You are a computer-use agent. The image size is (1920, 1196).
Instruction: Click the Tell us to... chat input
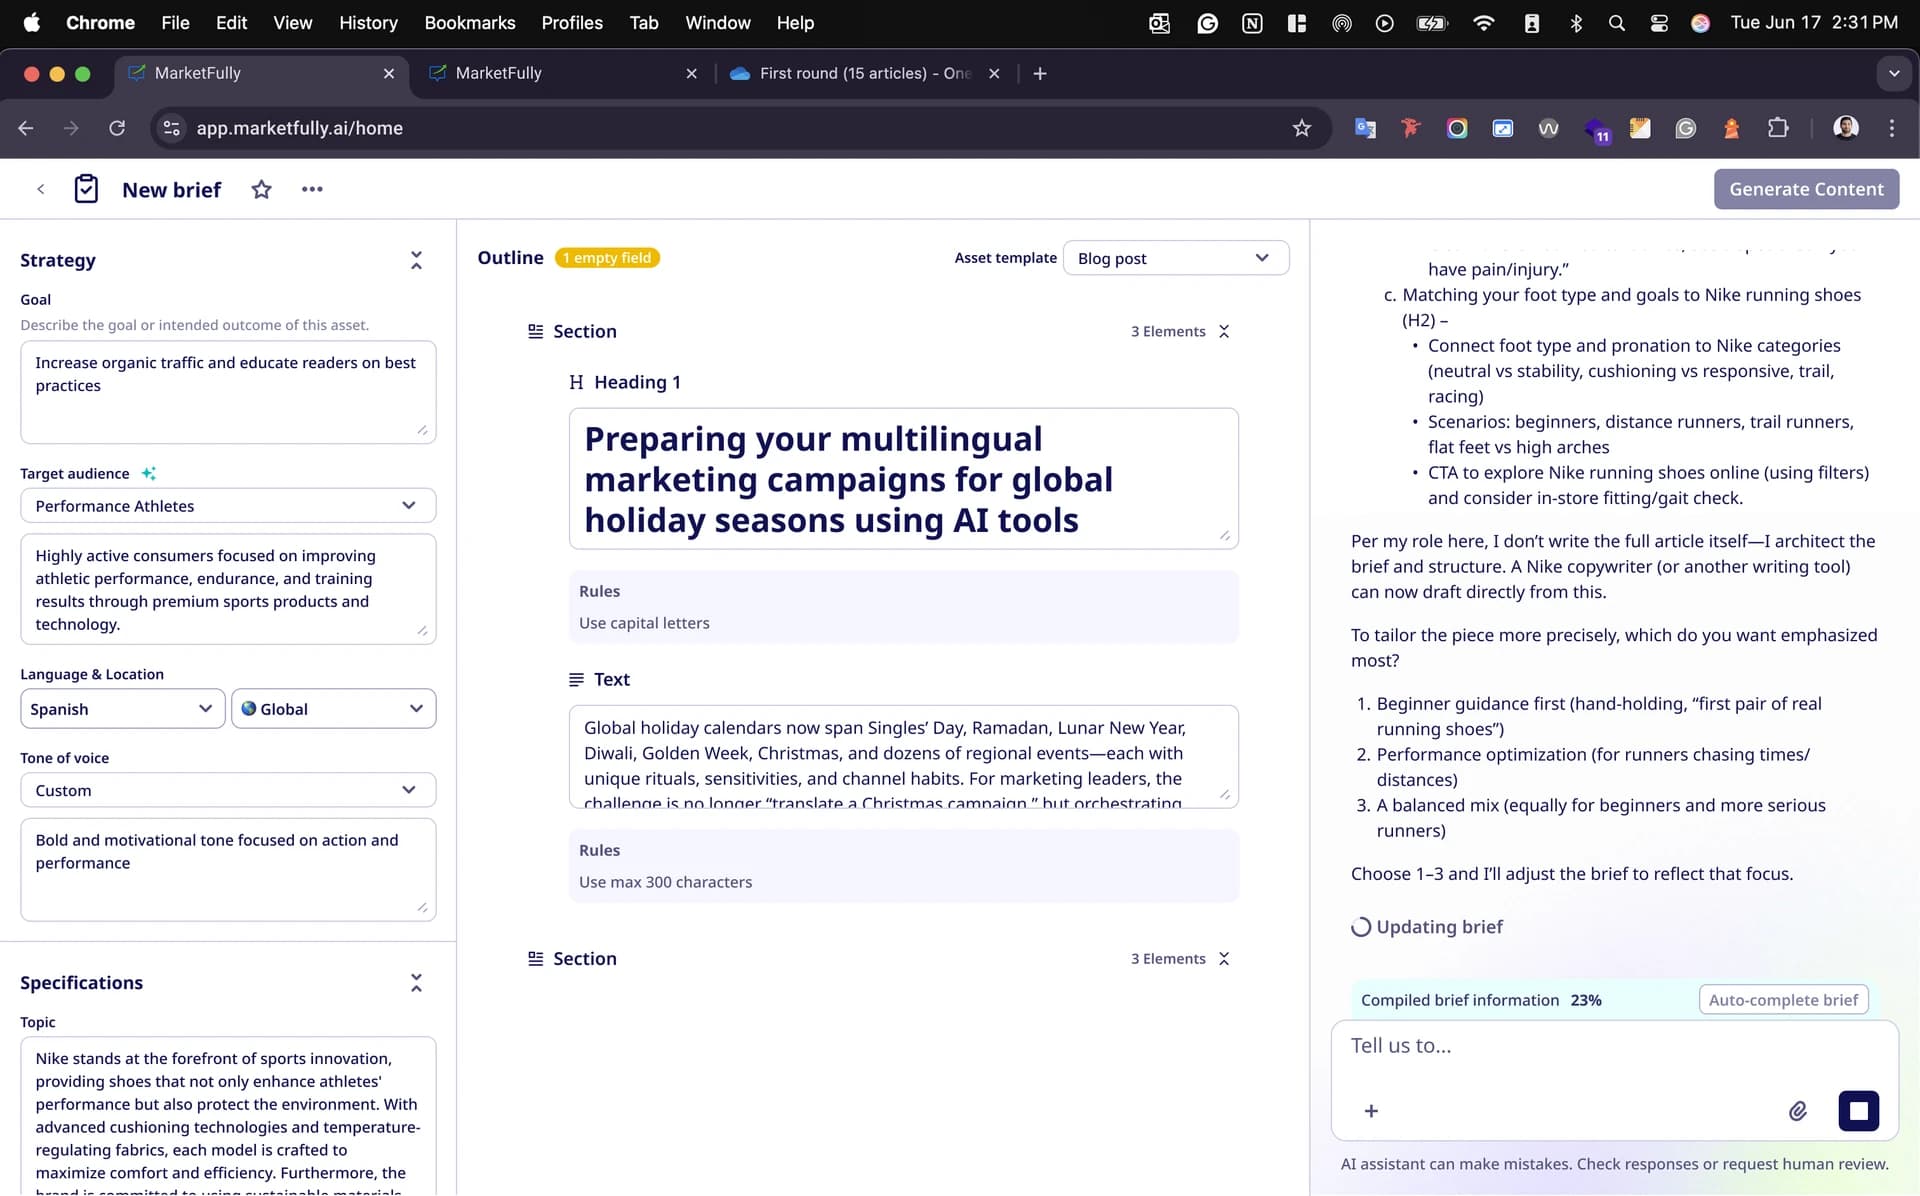tap(1613, 1046)
